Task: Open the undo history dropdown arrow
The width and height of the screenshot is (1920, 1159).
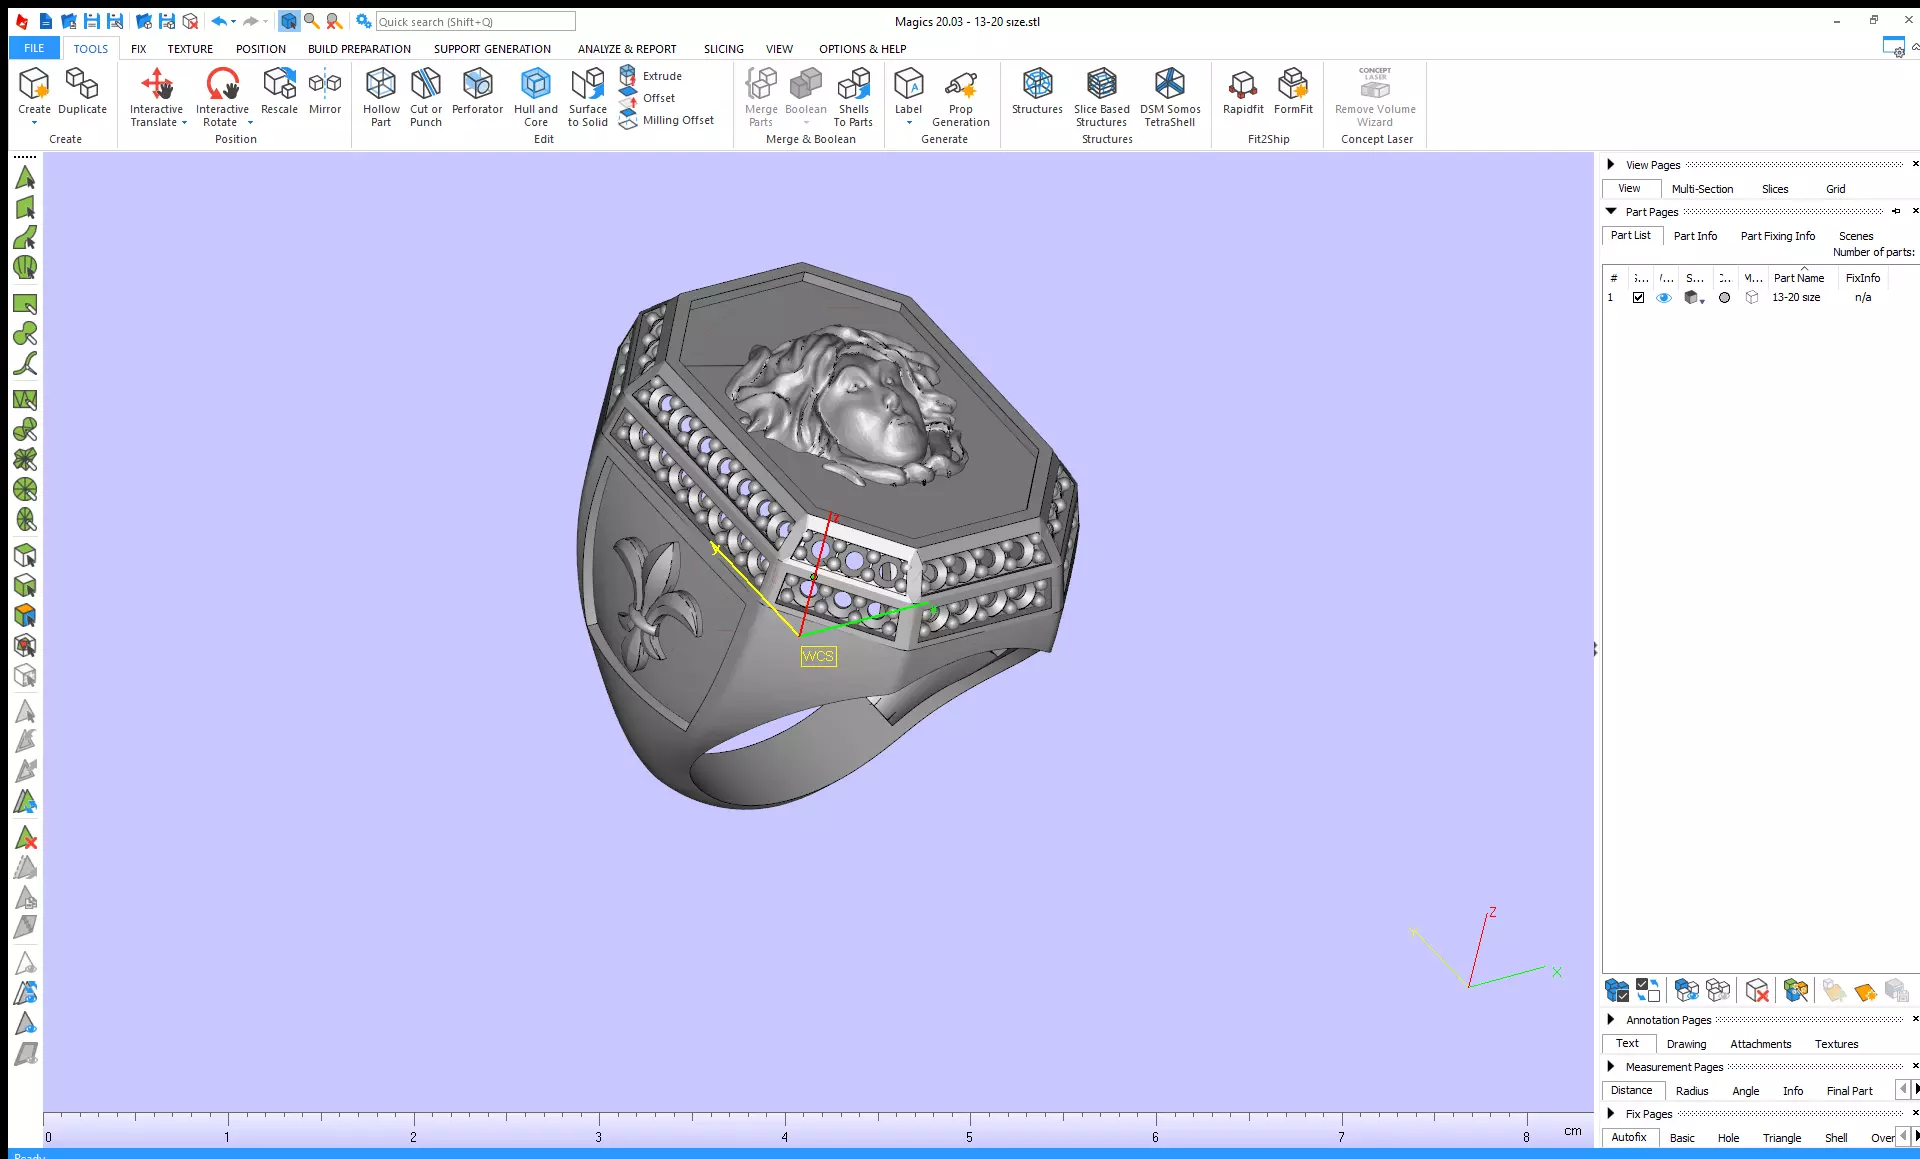Action: [x=234, y=21]
